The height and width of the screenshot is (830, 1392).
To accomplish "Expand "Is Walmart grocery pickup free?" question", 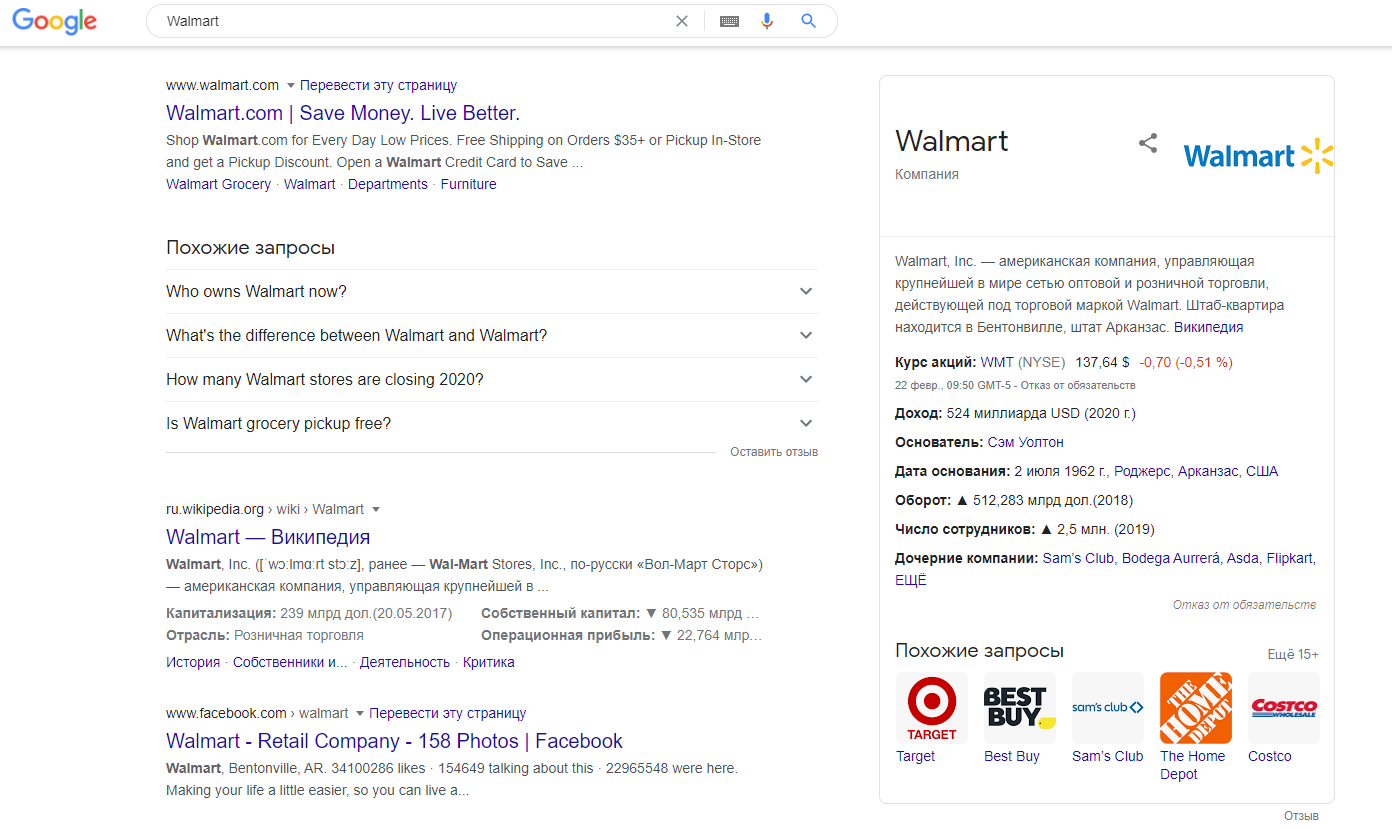I will tap(806, 424).
